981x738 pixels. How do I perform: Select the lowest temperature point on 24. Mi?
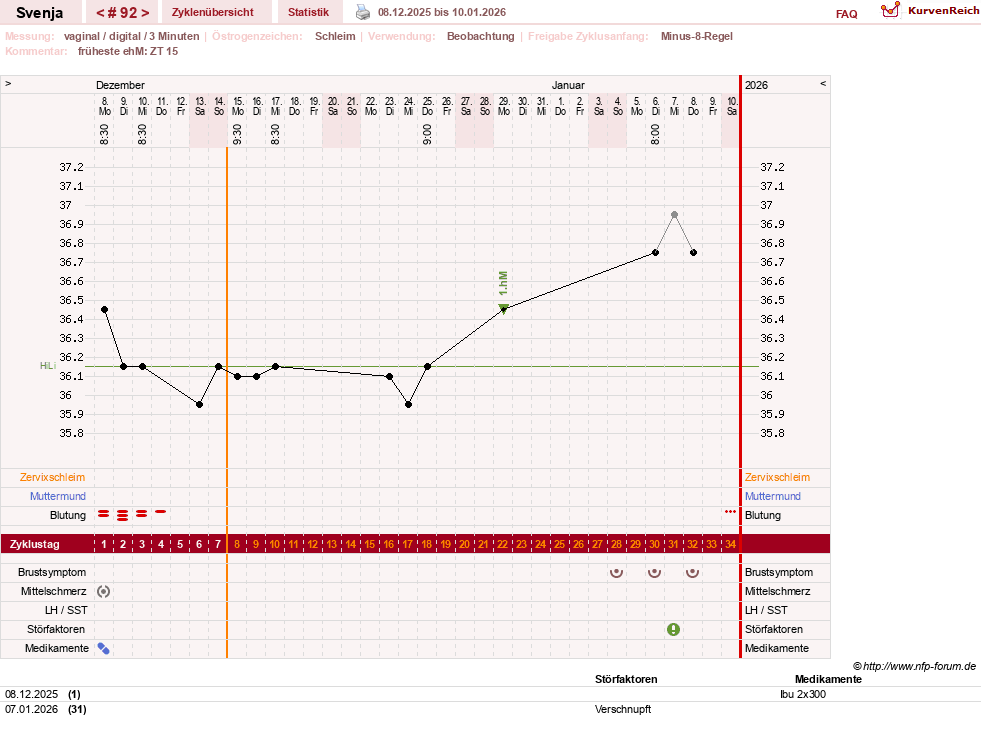(409, 405)
